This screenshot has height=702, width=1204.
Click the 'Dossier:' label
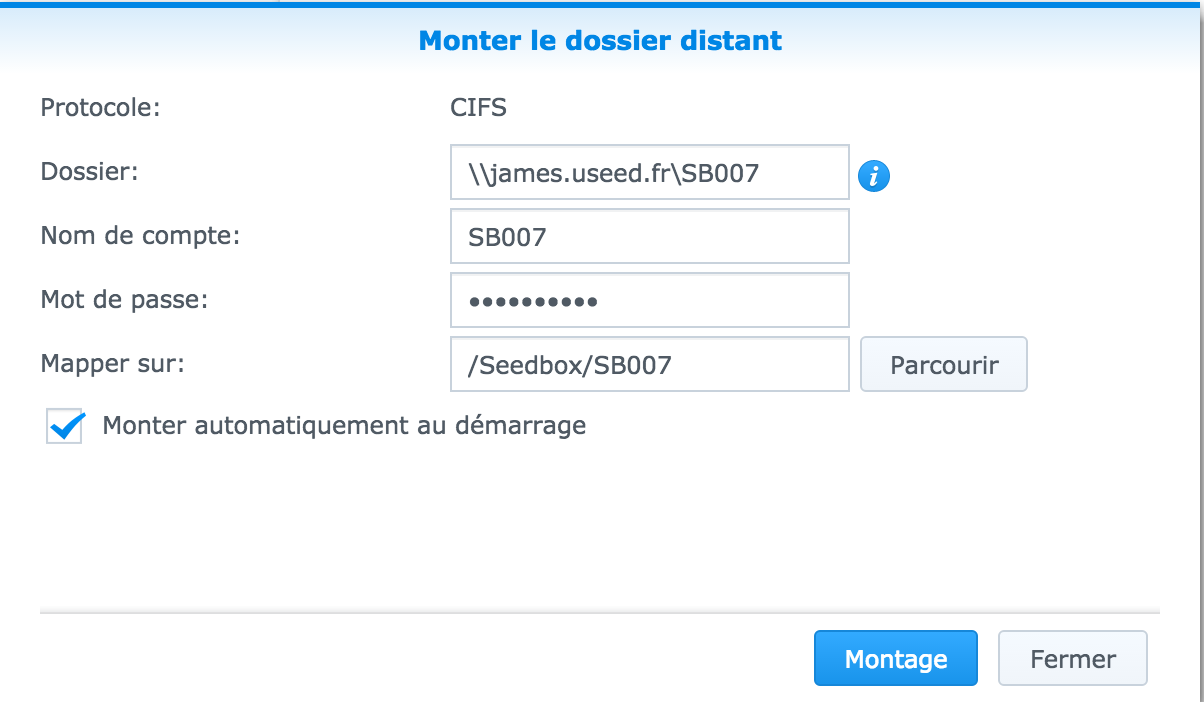click(x=89, y=171)
